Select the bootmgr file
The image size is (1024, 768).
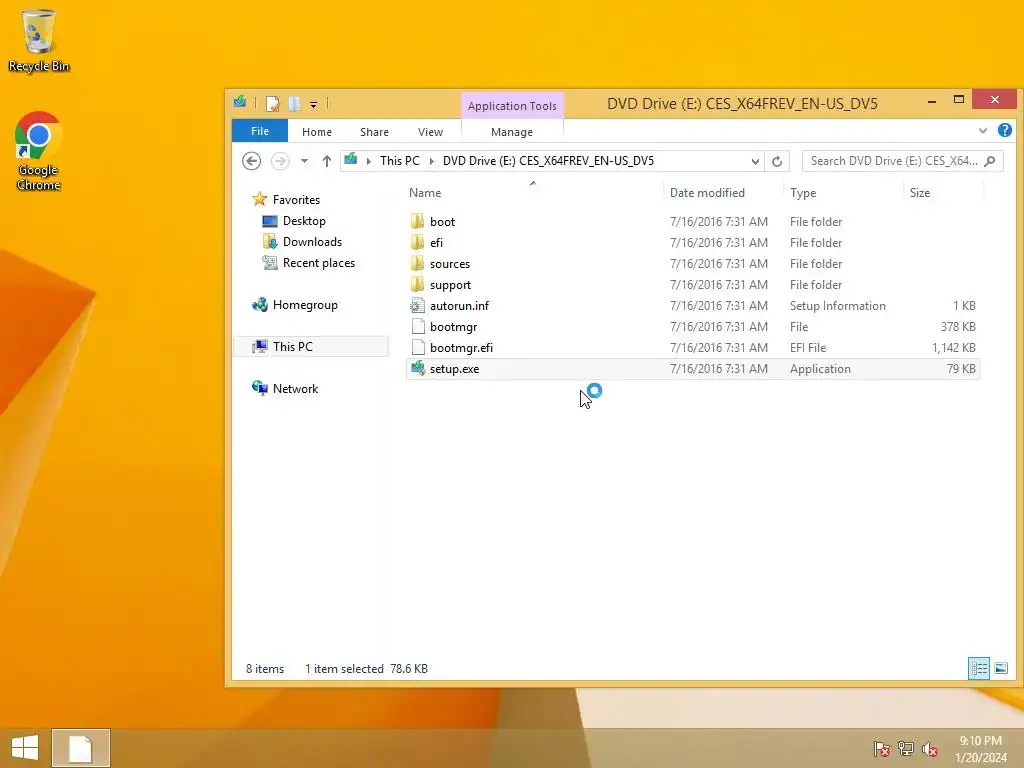tap(444, 327)
